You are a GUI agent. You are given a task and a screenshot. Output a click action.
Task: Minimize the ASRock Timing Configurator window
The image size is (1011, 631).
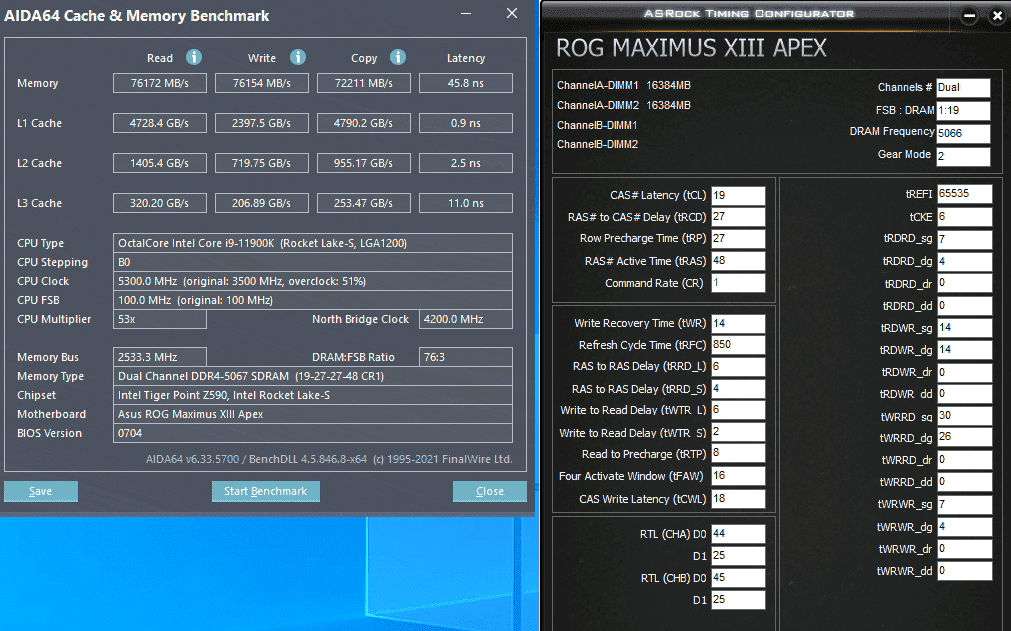(x=969, y=15)
